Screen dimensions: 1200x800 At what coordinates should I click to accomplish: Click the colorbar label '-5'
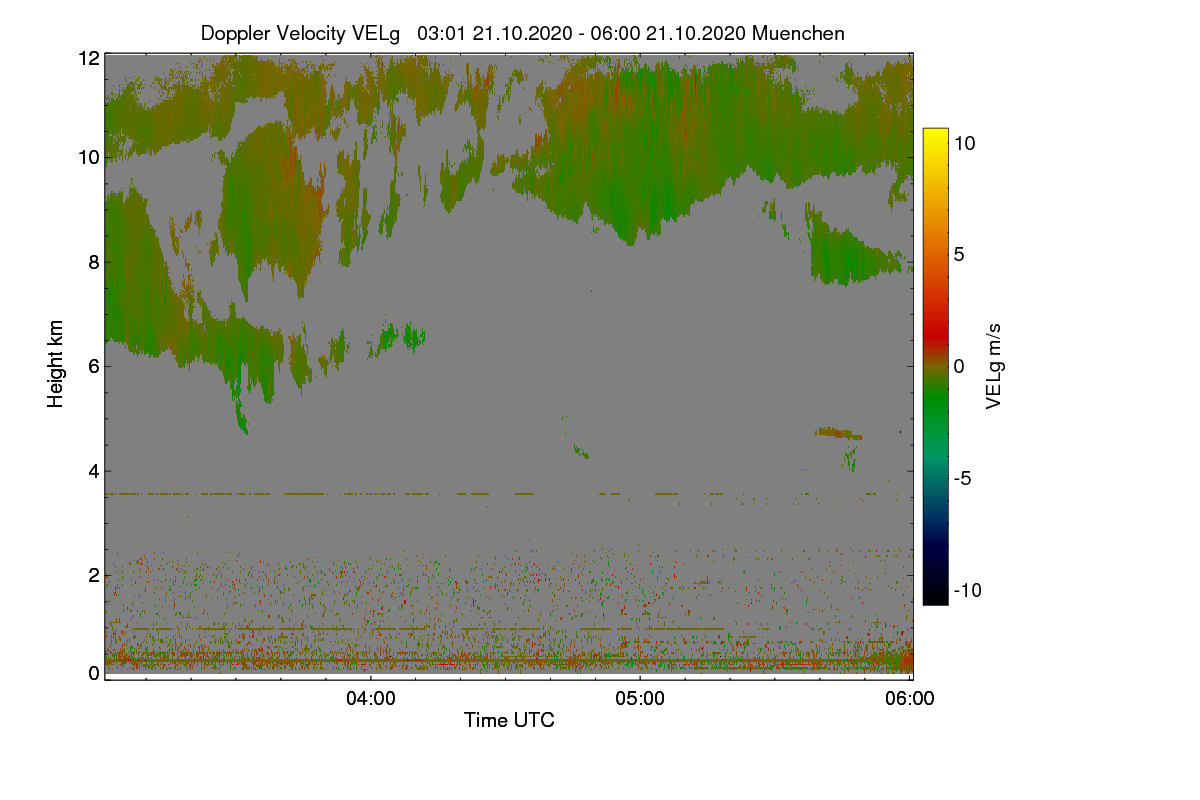(x=962, y=478)
